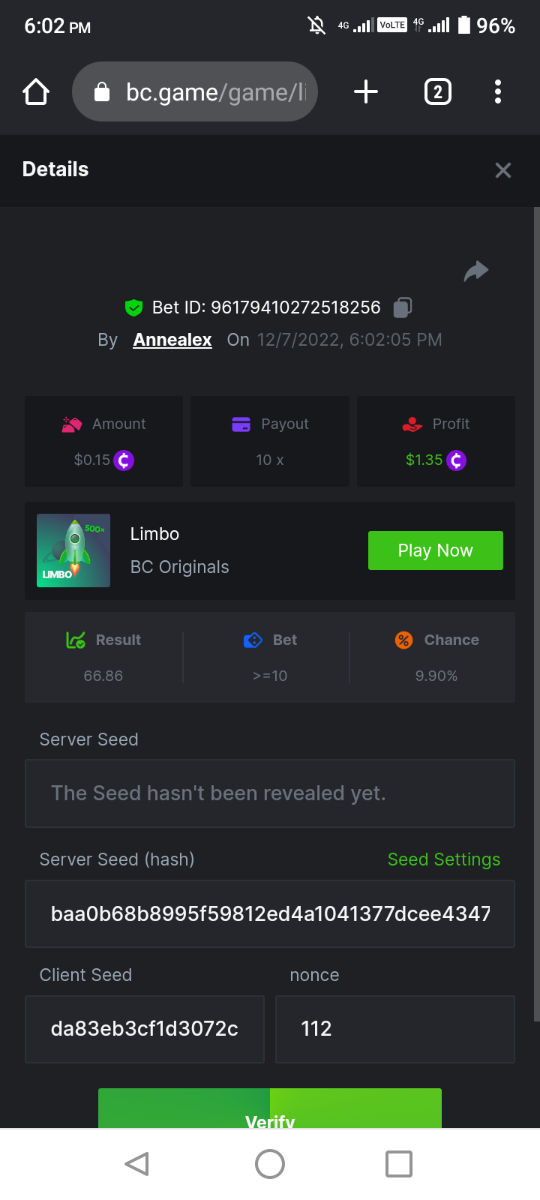
Task: Tap the Android home circle button
Action: pos(270,1163)
